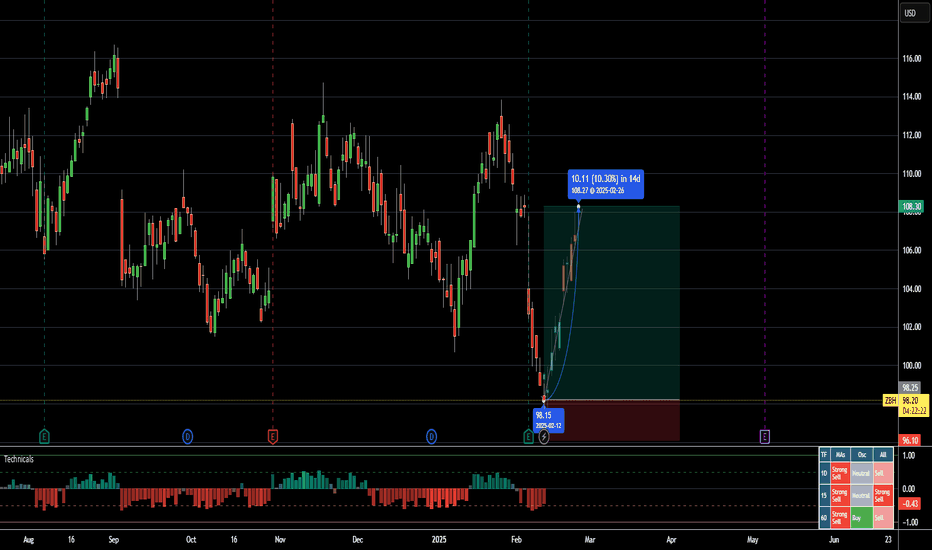Click the All column header in ratings table
The height and width of the screenshot is (550, 932).
(883, 455)
